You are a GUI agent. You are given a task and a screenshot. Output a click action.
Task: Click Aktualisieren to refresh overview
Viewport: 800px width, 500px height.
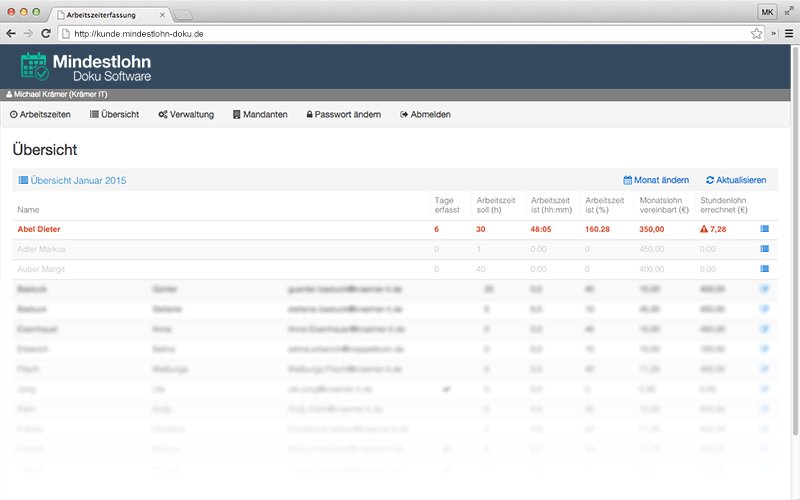(x=736, y=180)
